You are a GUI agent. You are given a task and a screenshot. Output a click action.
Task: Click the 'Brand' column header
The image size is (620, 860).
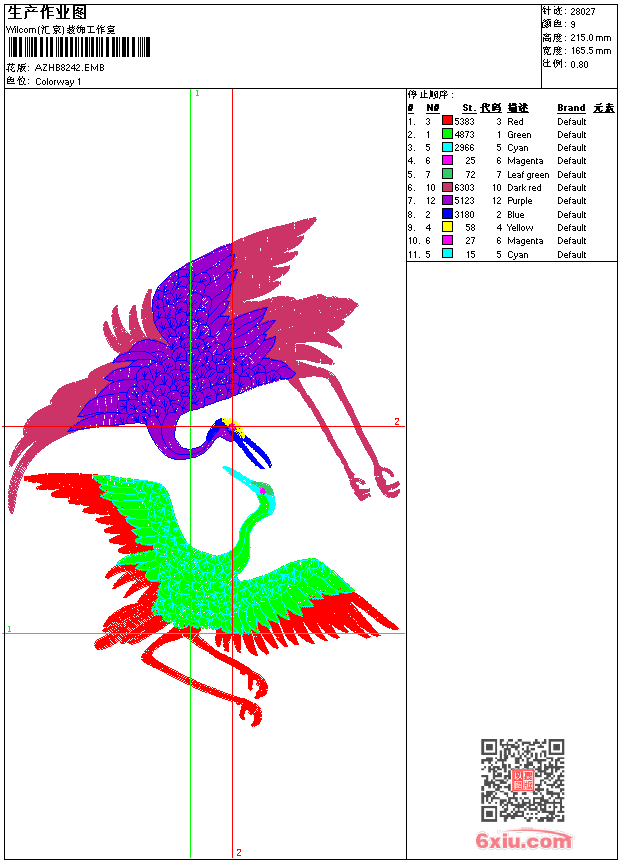click(x=571, y=108)
